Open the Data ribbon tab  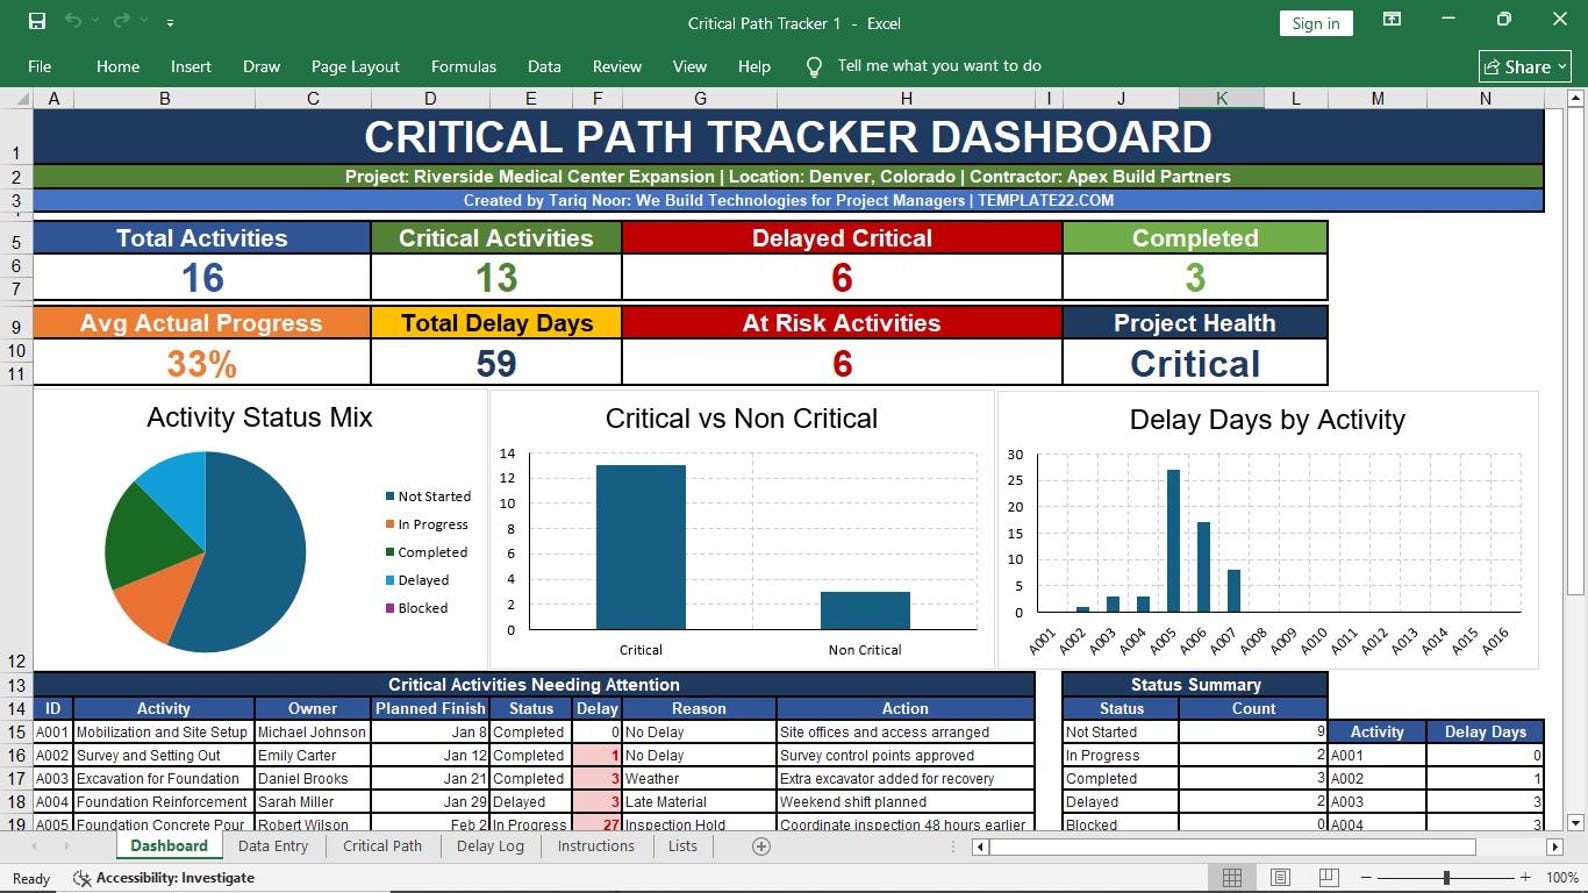(x=544, y=66)
